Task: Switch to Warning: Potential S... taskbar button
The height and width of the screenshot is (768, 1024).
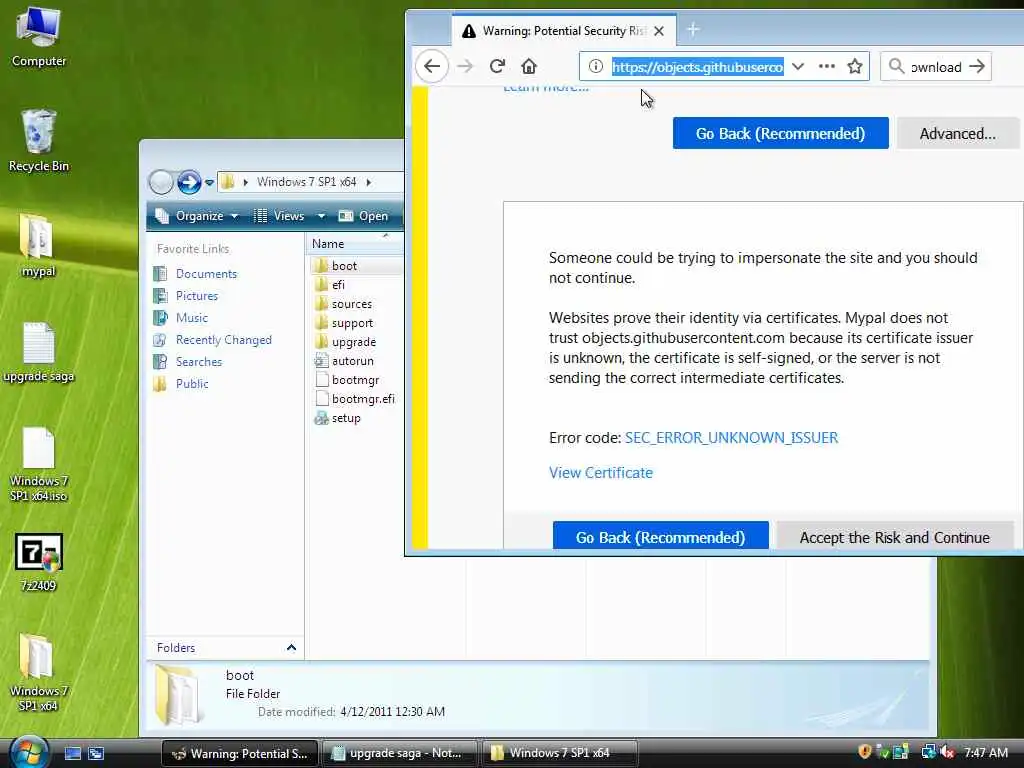Action: pos(240,754)
